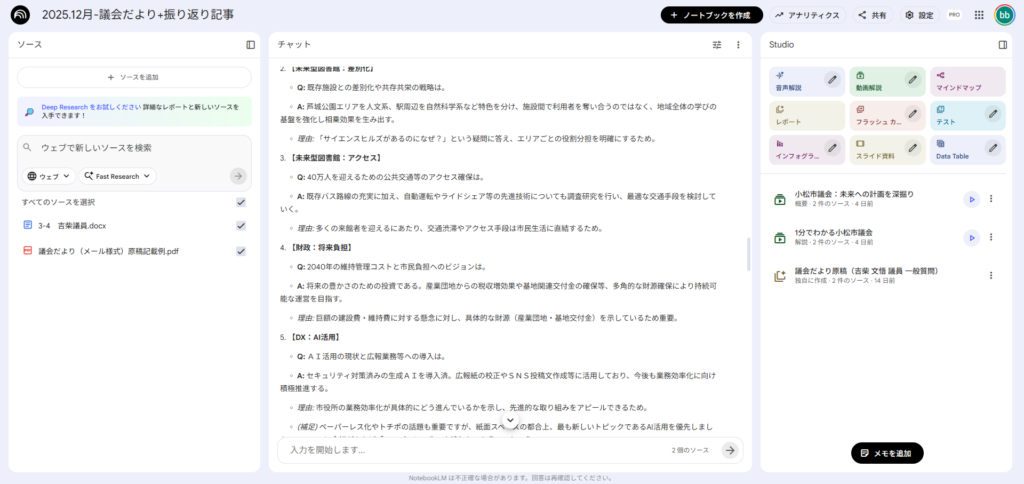Open more options for 1分でわかる小松市議会
The image size is (1024, 484).
click(x=991, y=238)
